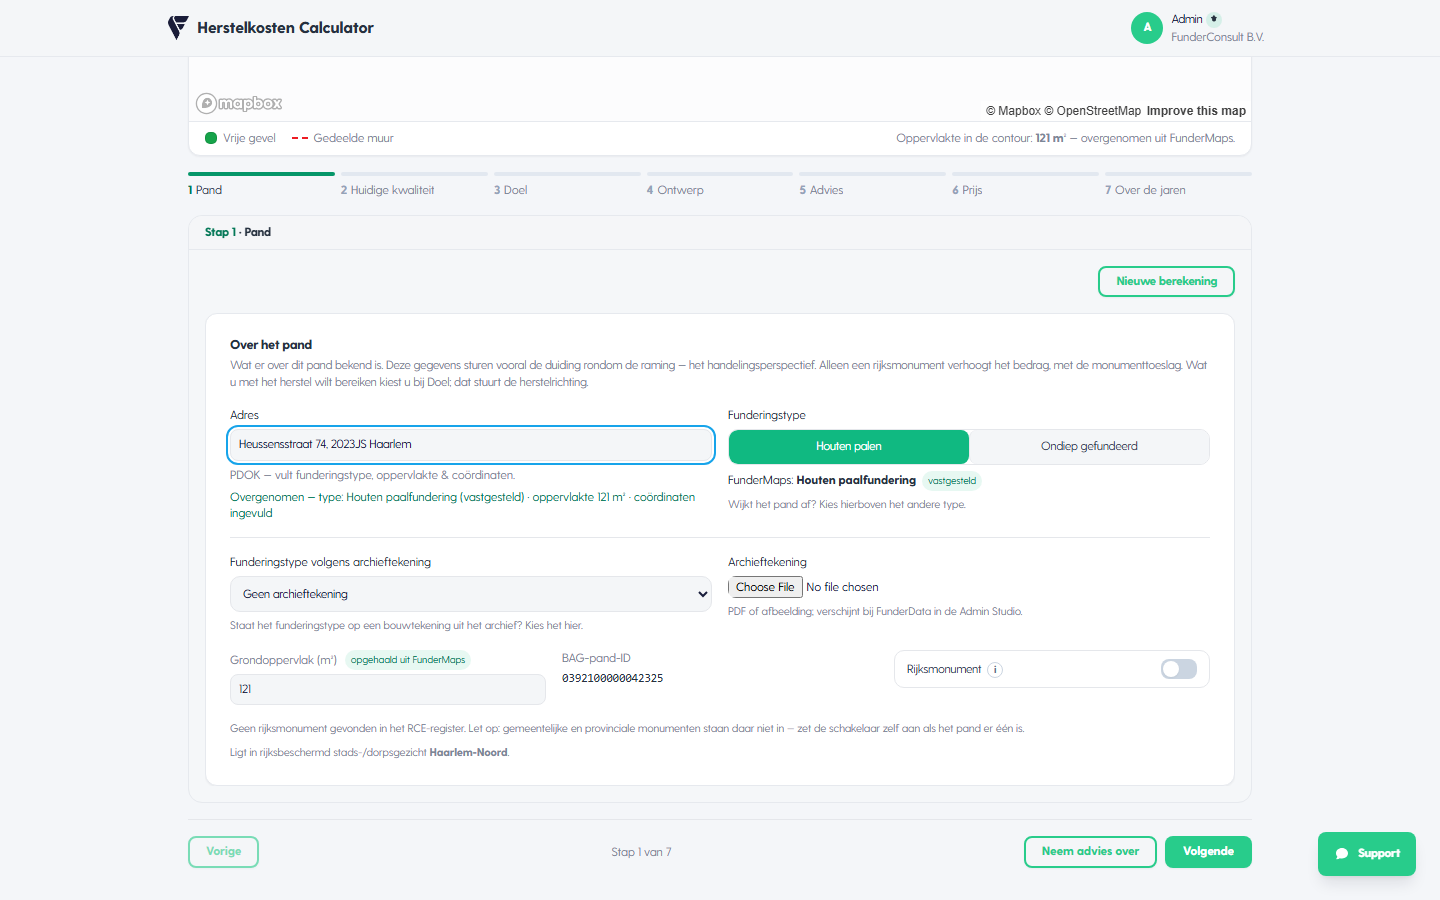
Task: Toggle the Rijksmonument switch
Action: tap(1179, 669)
